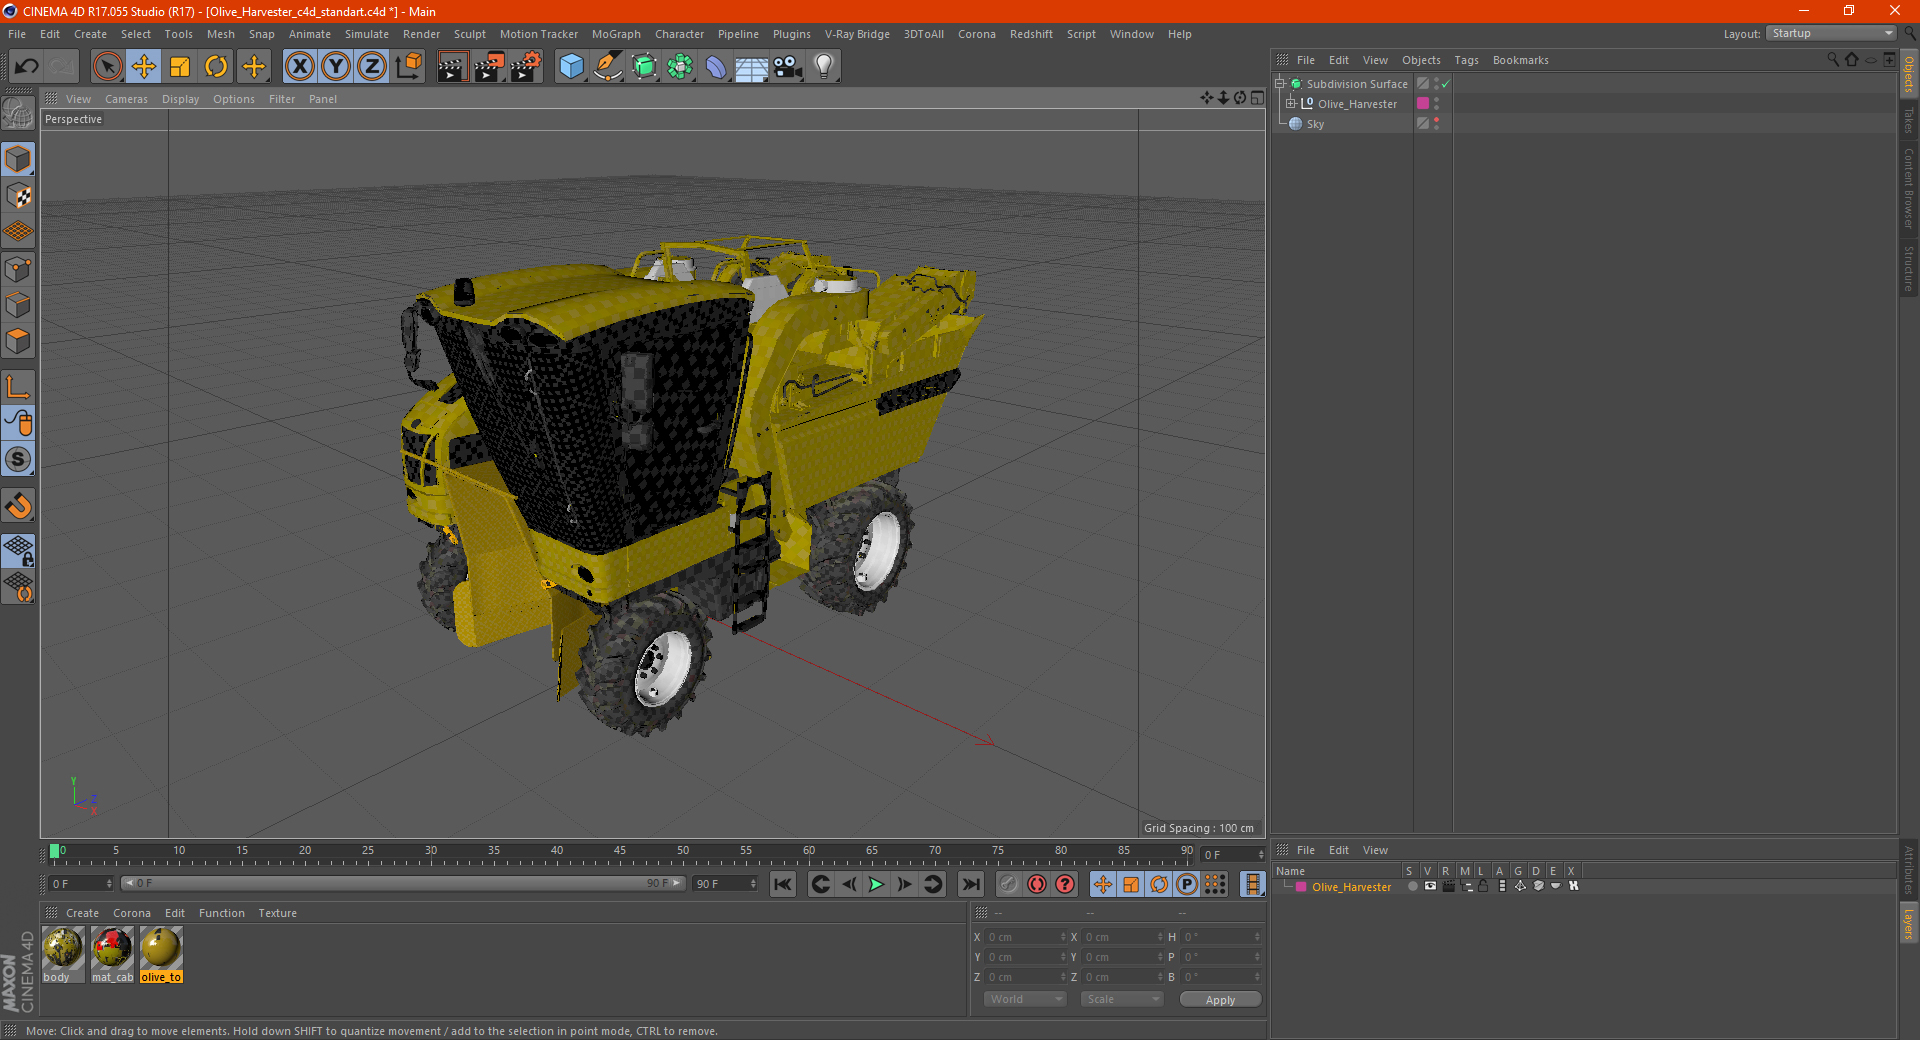Image resolution: width=1920 pixels, height=1040 pixels.
Task: Click the Undo arrow icon
Action: (26, 67)
